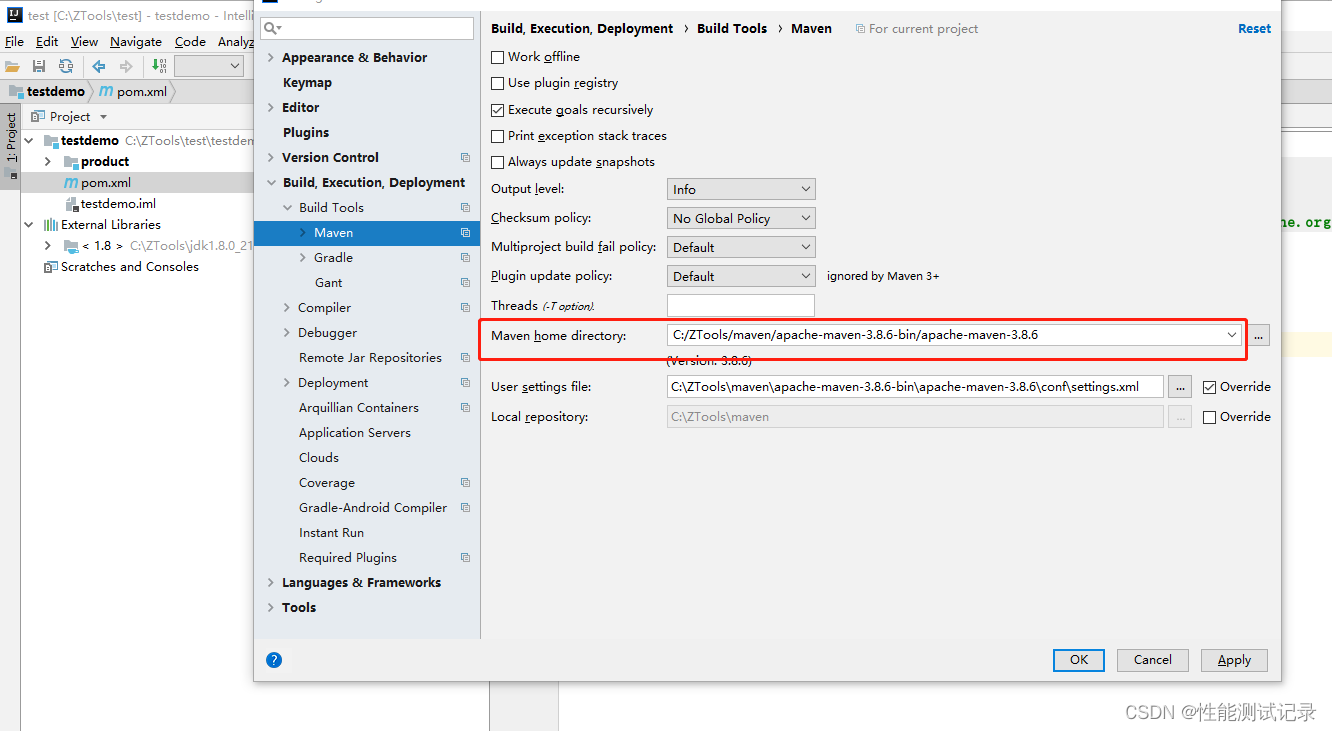
Task: Click the project-level icon beside Build Tools
Action: (465, 208)
